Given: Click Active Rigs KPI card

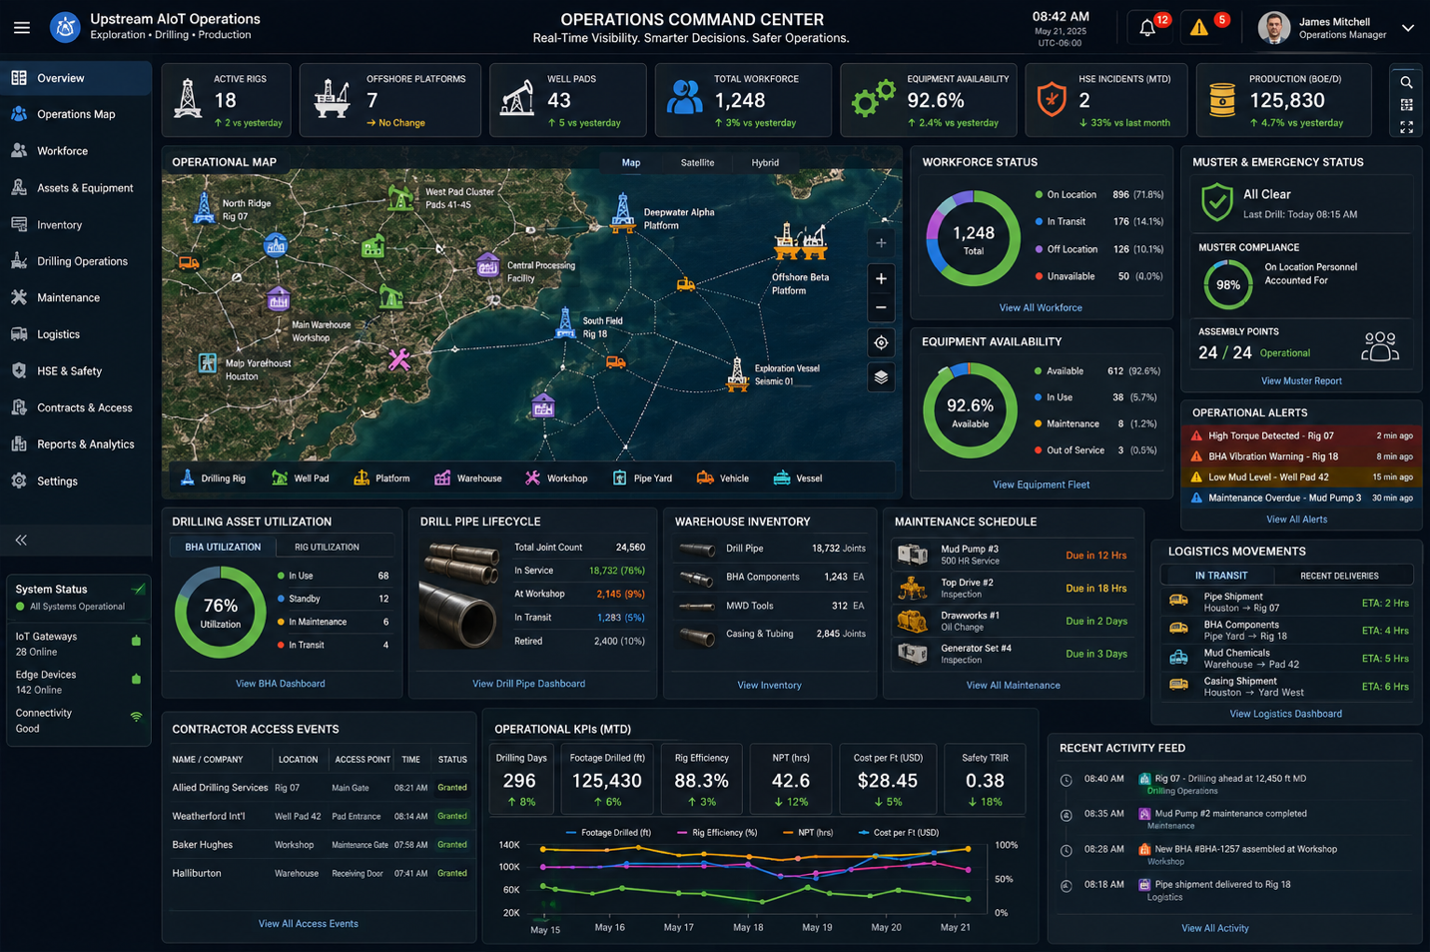Looking at the screenshot, I should click(227, 100).
